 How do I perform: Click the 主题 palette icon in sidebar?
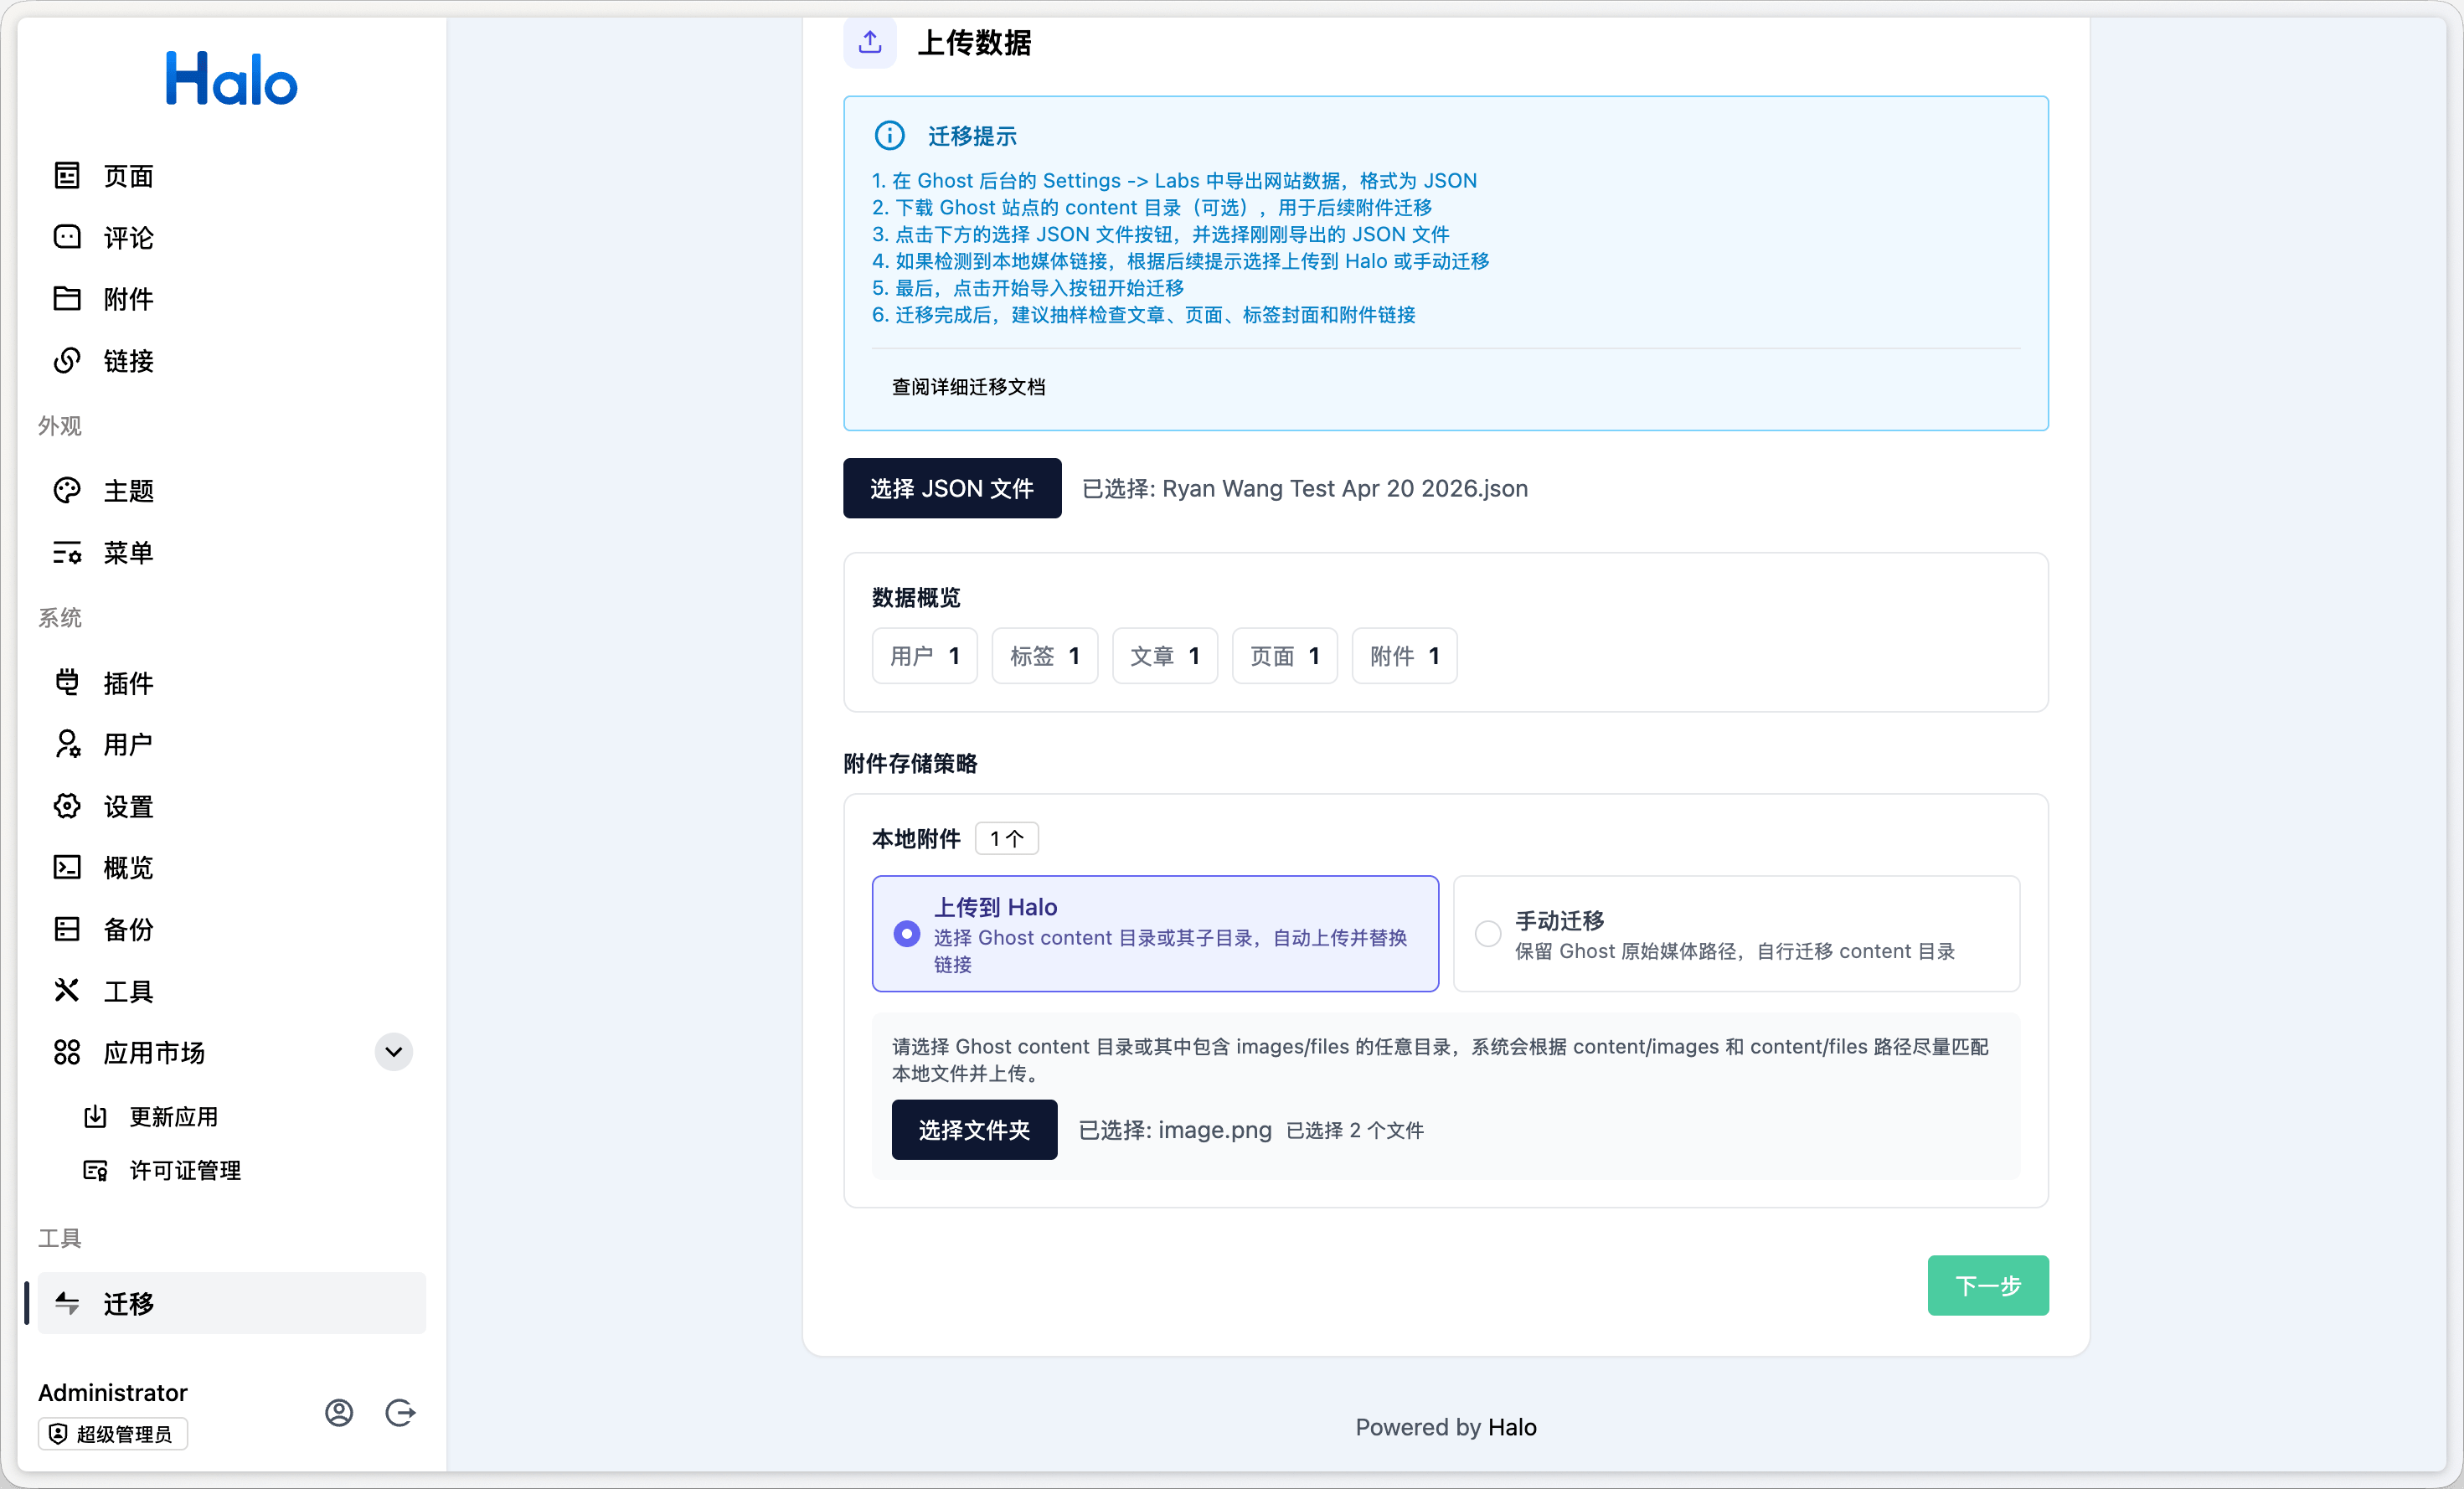pos(67,490)
